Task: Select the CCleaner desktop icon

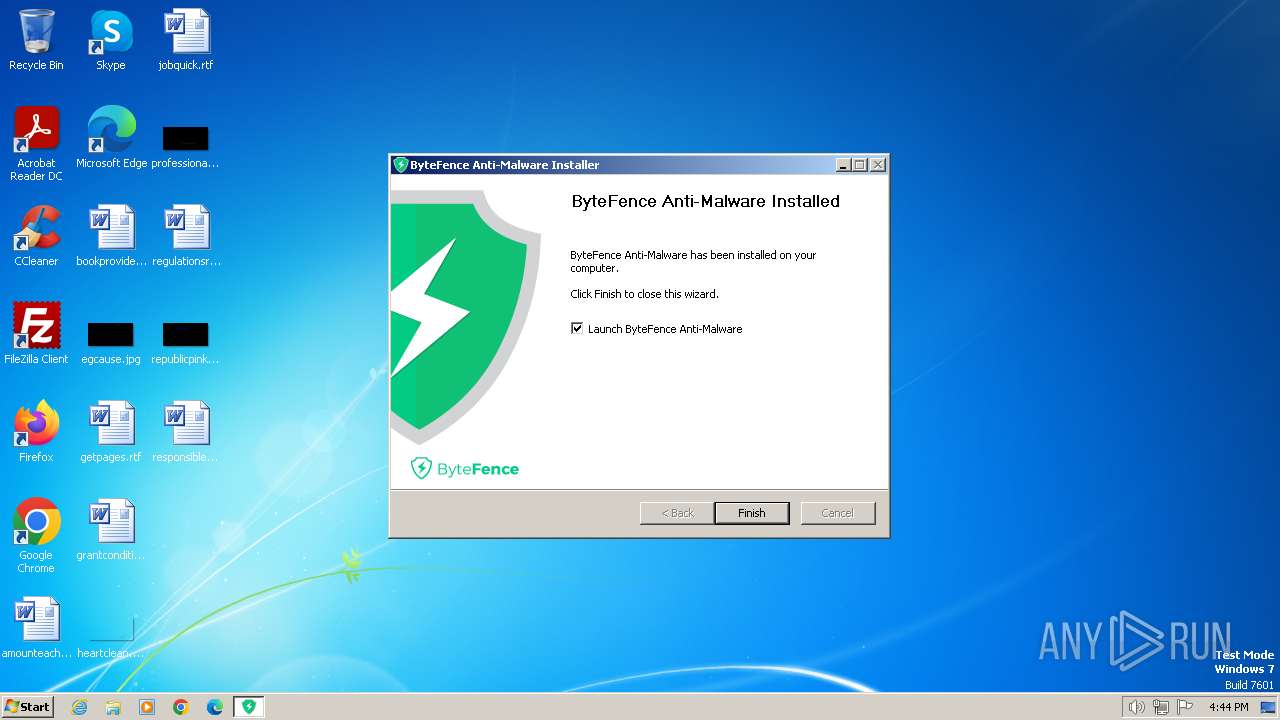Action: click(36, 236)
